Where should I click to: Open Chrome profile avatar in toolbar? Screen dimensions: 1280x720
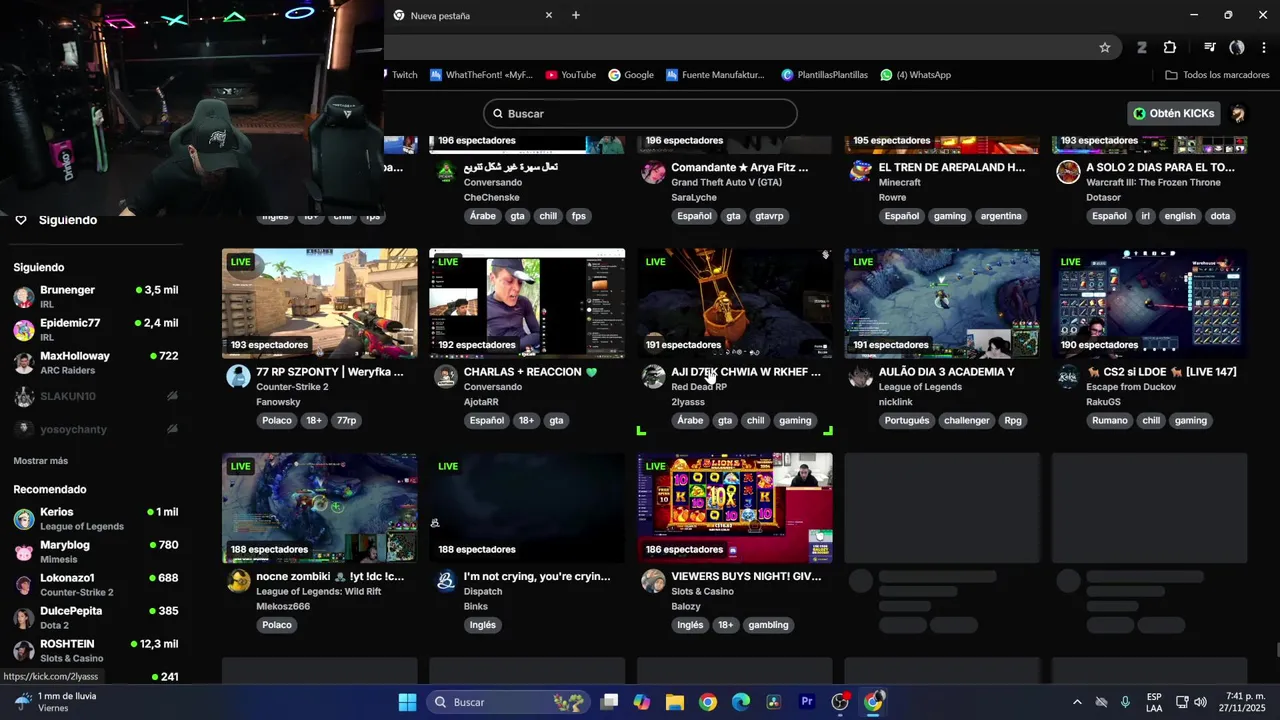(x=1237, y=47)
